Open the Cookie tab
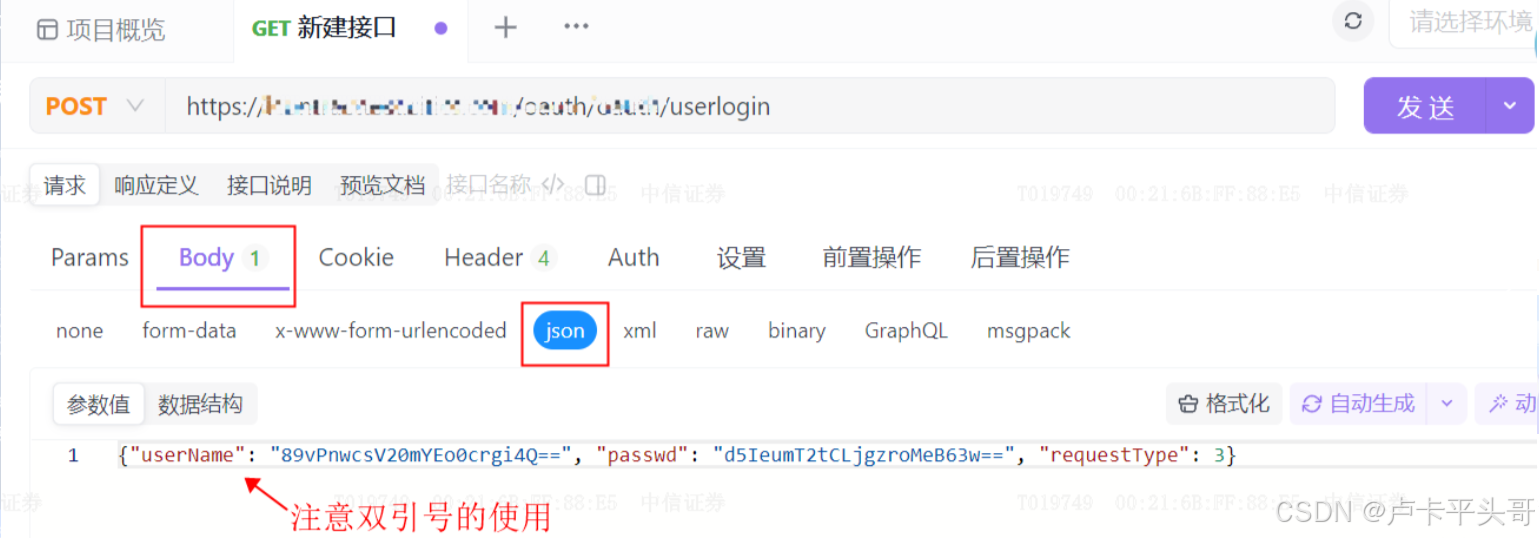This screenshot has width=1539, height=538. [x=356, y=258]
